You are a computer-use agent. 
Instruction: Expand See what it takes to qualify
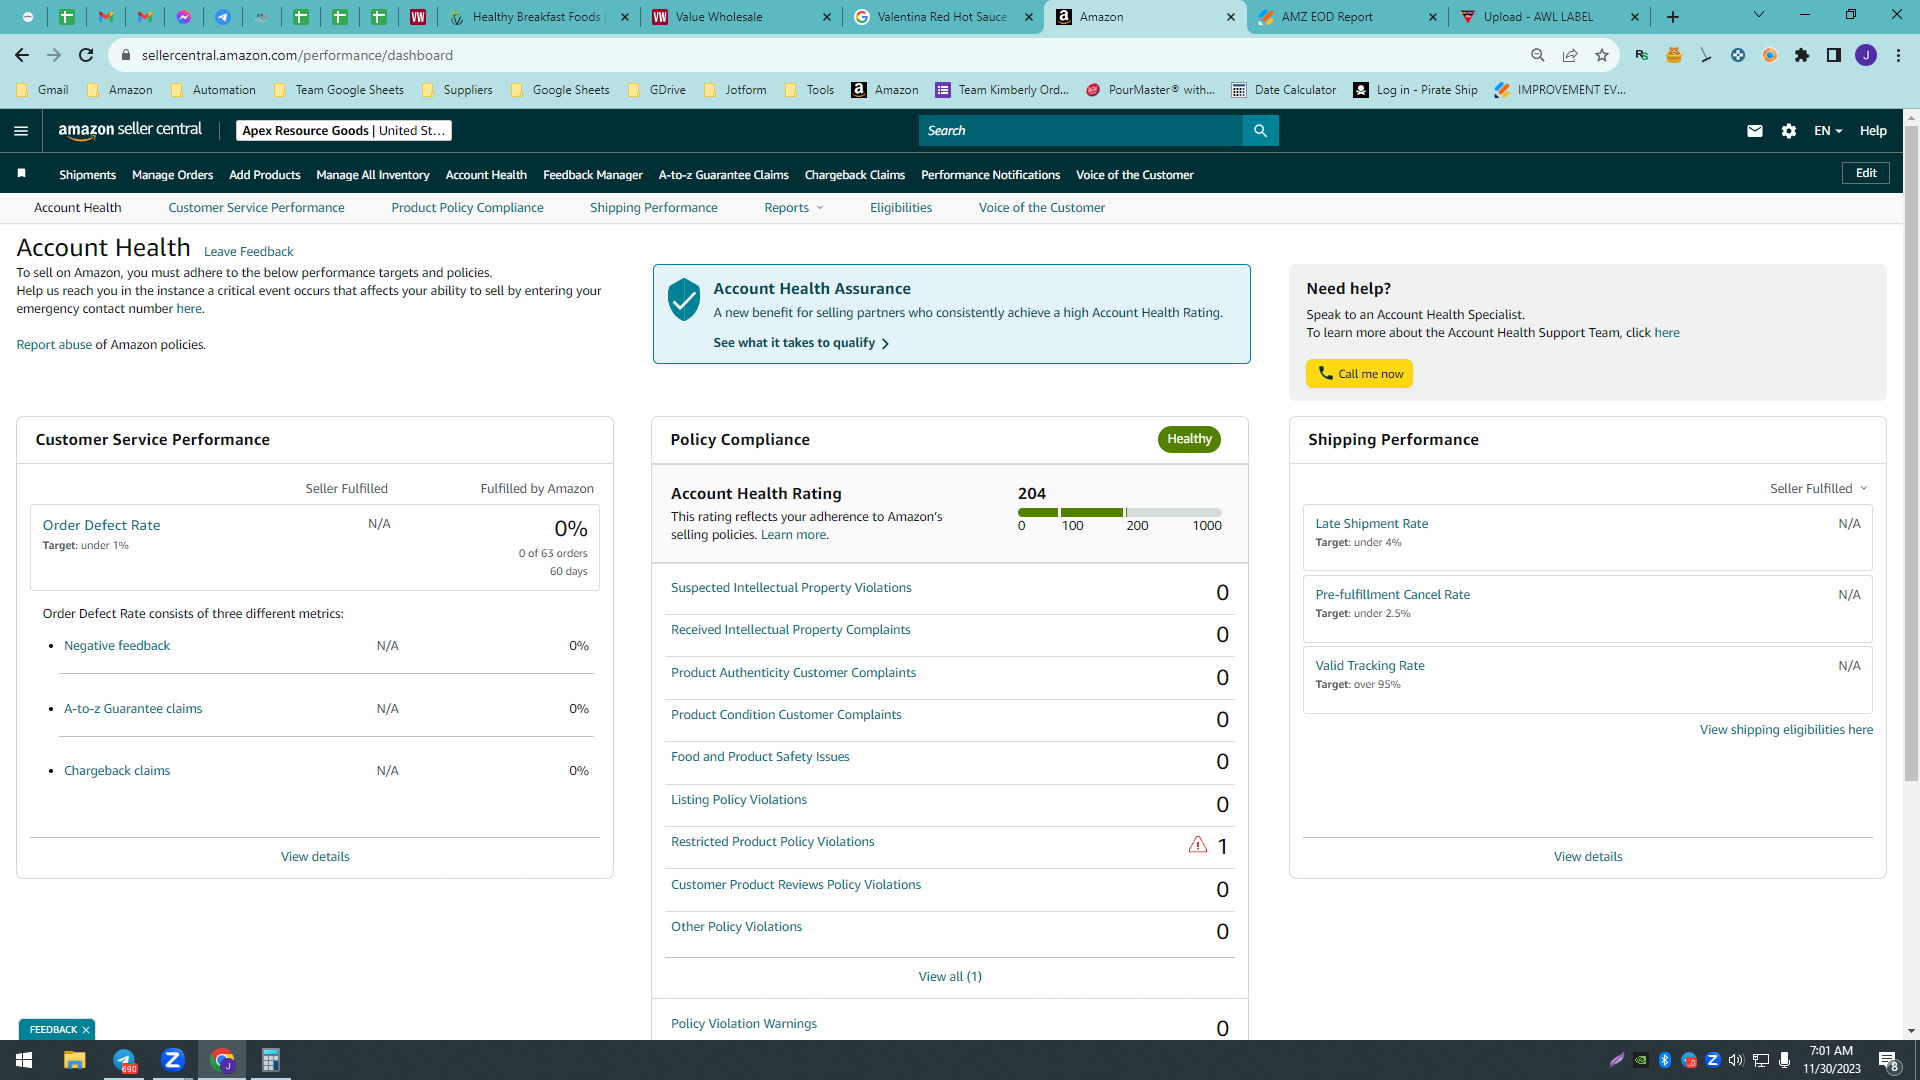tap(801, 343)
